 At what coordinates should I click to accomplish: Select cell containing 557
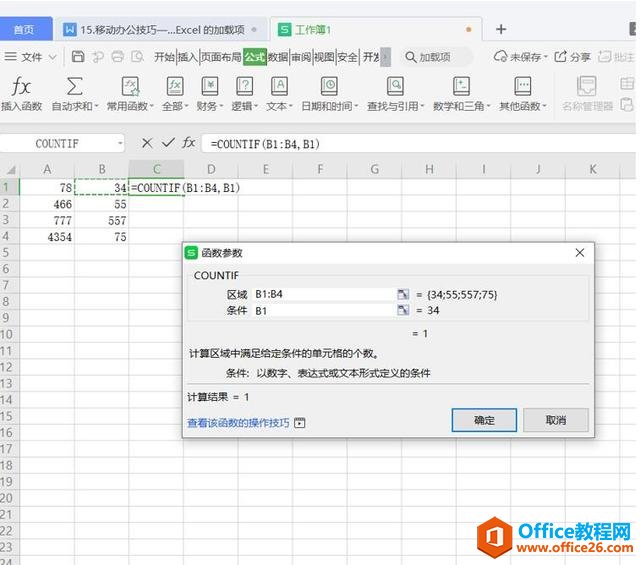click(x=102, y=220)
